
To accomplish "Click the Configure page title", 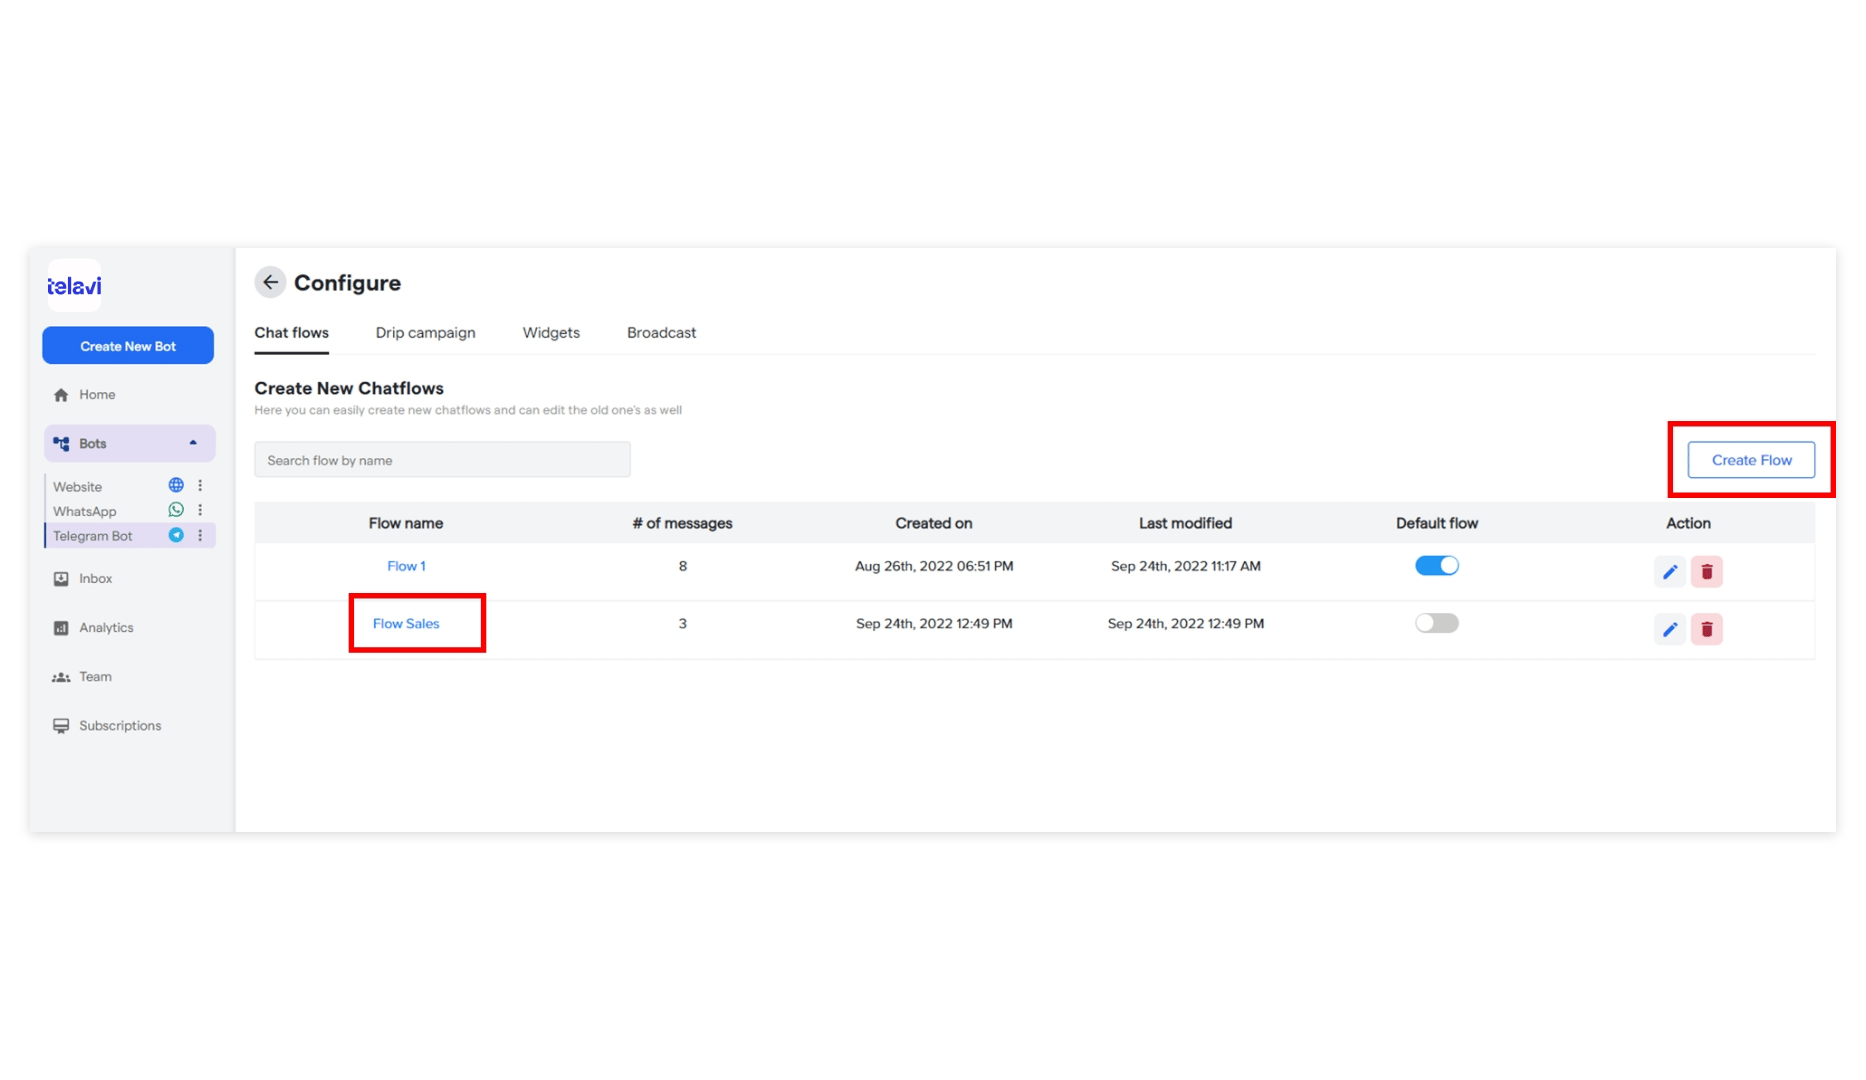I will [x=347, y=283].
